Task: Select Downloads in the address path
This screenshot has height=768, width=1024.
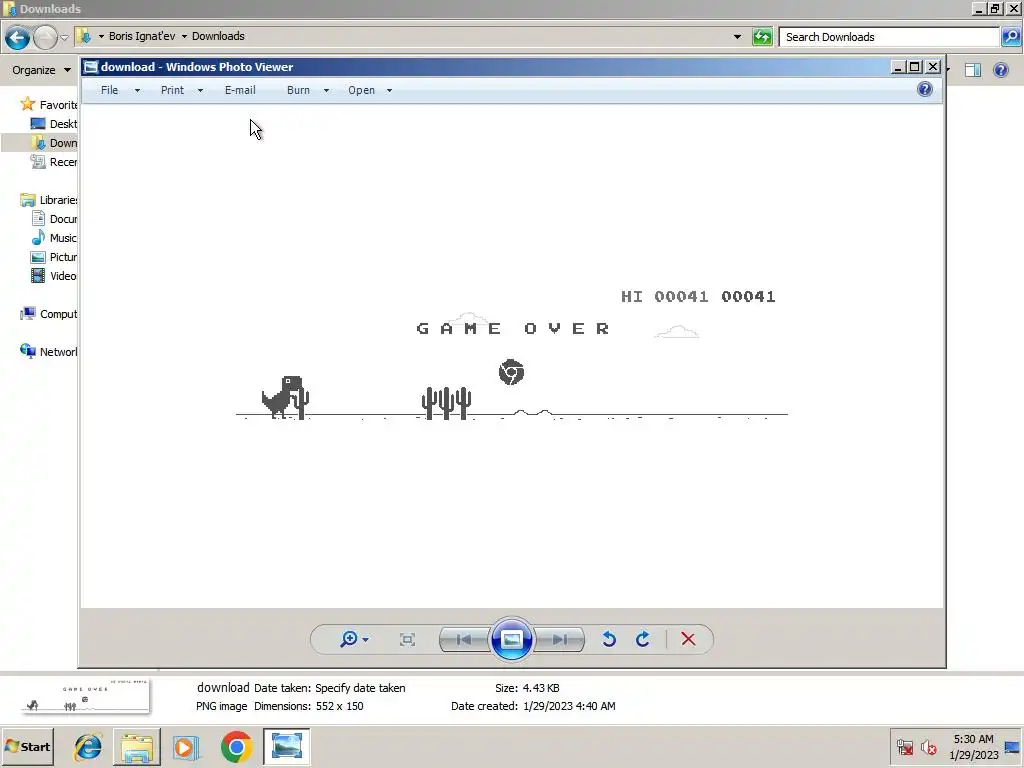Action: pos(218,36)
